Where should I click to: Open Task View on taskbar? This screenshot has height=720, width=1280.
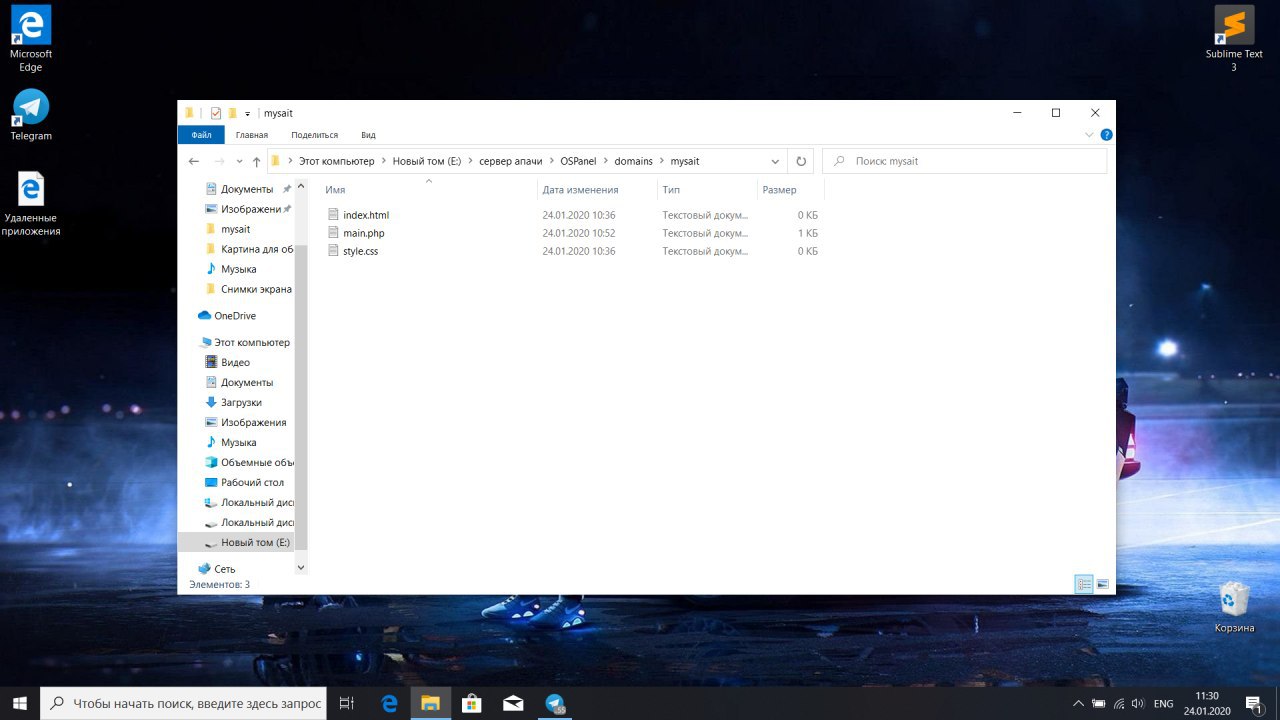pos(347,703)
